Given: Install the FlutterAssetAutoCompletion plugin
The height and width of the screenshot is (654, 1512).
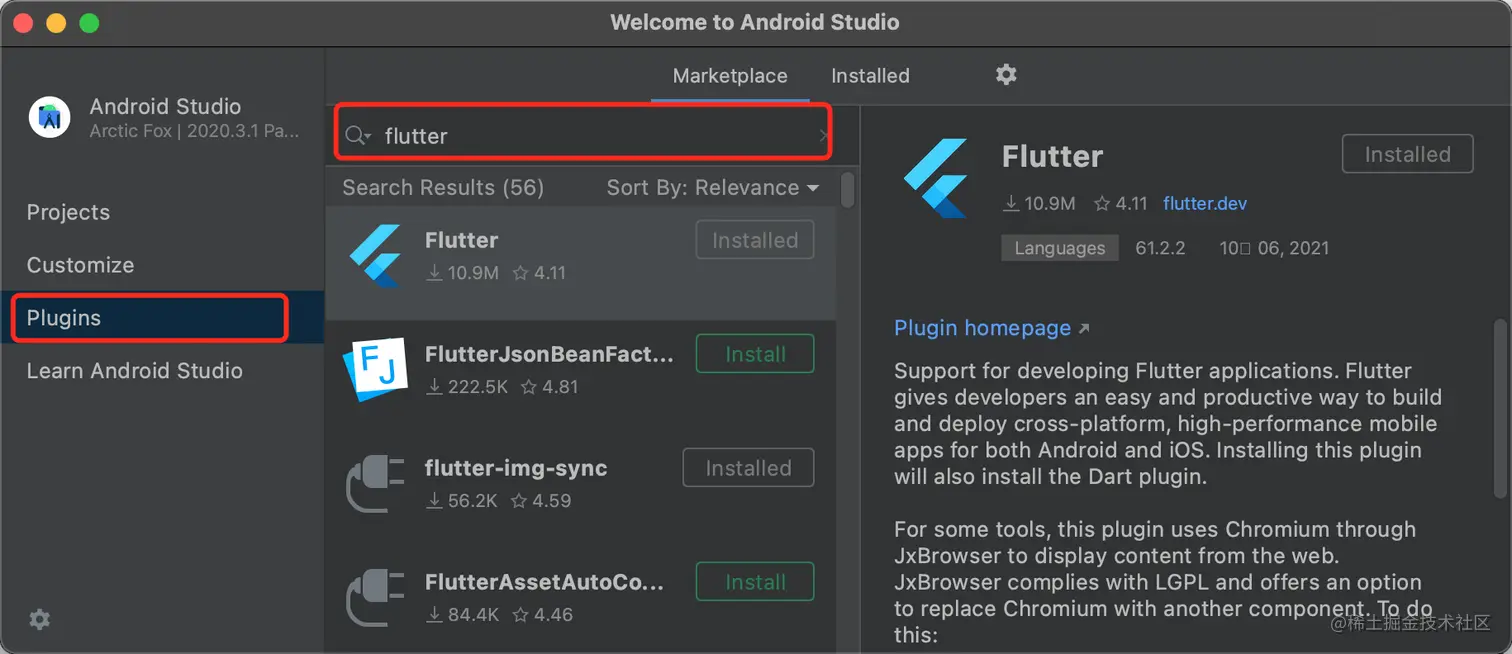Looking at the screenshot, I should point(755,582).
